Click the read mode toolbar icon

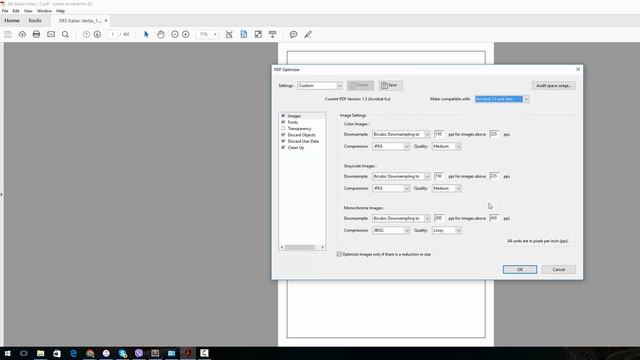pyautogui.click(x=272, y=35)
